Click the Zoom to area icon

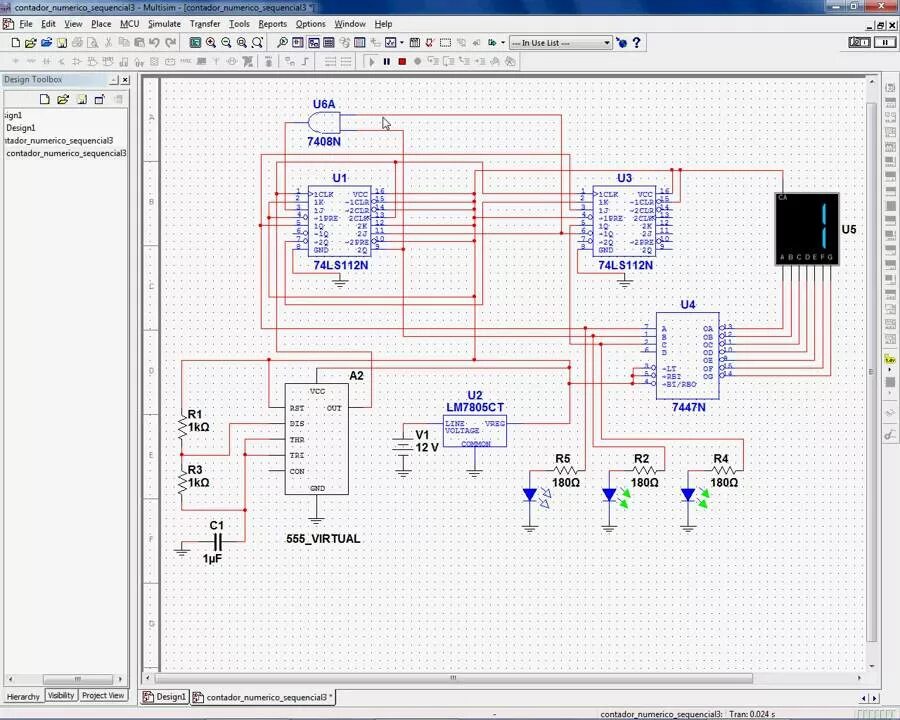click(x=242, y=42)
